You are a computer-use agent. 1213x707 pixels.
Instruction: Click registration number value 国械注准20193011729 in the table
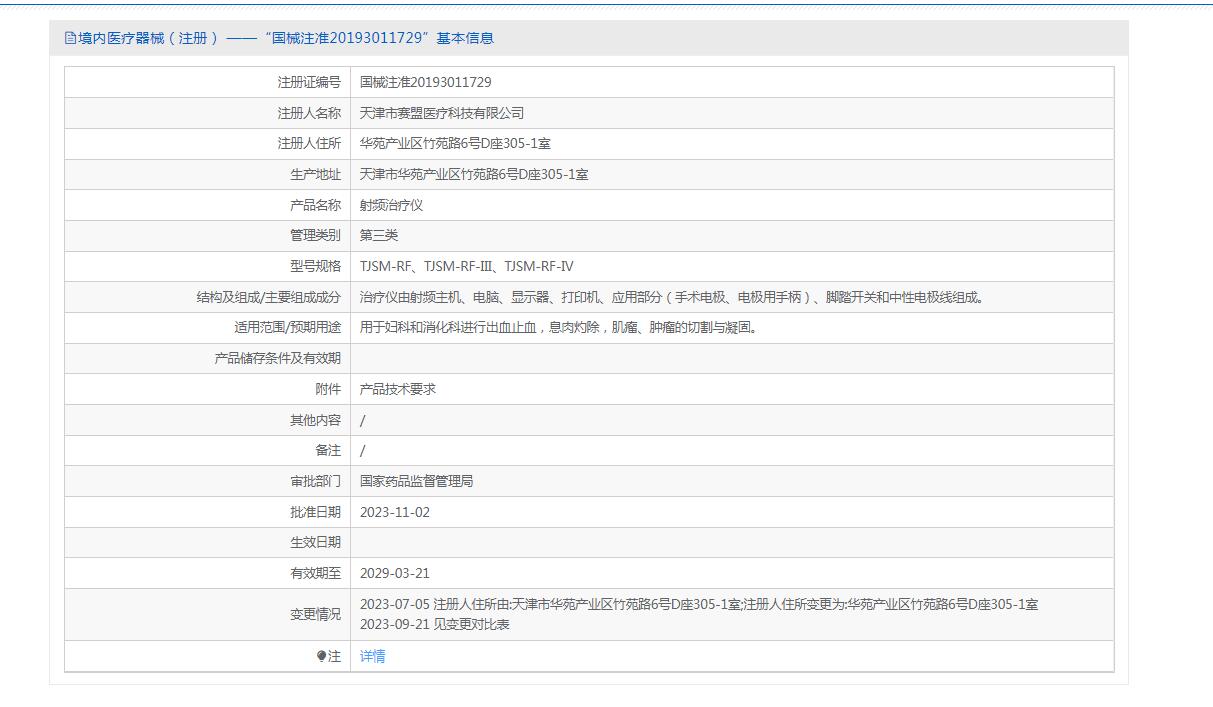point(425,83)
